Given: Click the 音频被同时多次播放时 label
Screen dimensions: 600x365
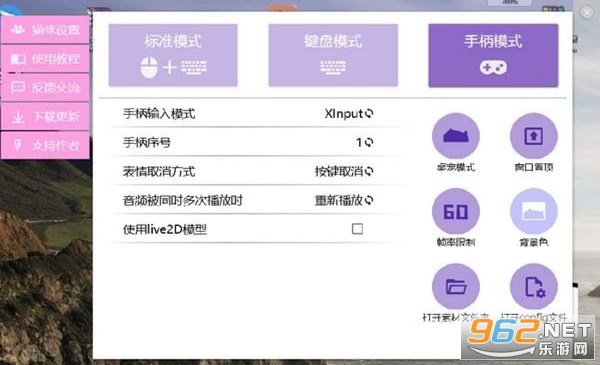Looking at the screenshot, I should (x=183, y=200).
